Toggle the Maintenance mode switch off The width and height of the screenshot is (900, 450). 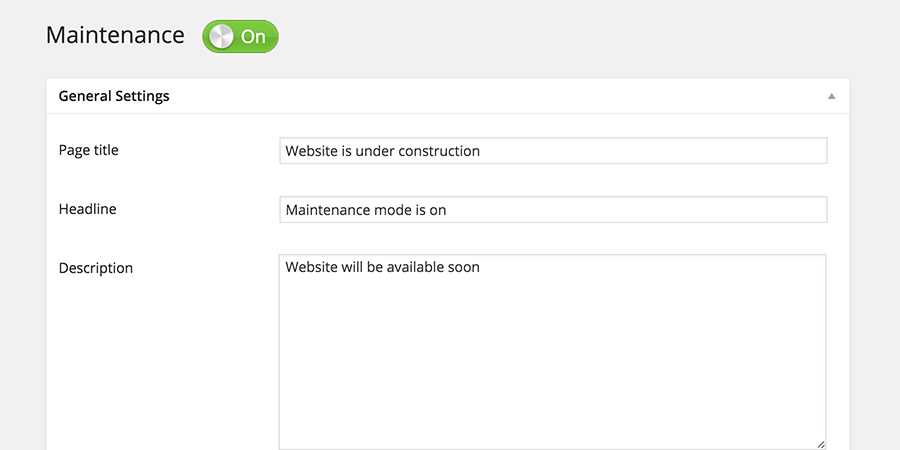tap(240, 37)
